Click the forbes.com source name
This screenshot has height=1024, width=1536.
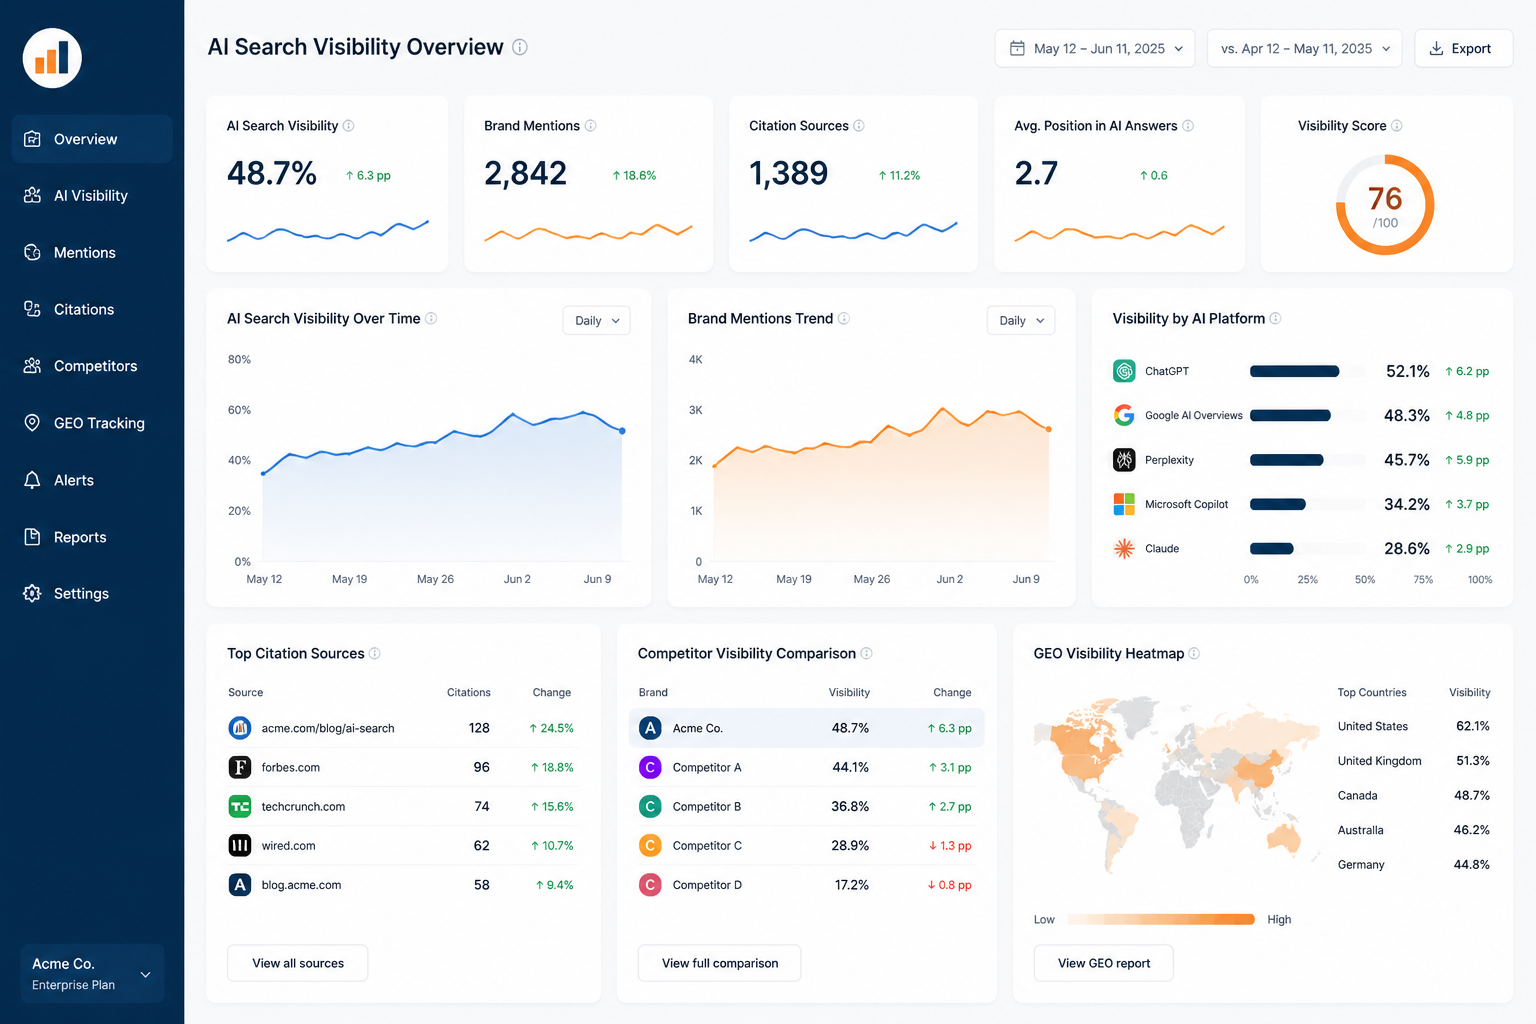point(291,768)
